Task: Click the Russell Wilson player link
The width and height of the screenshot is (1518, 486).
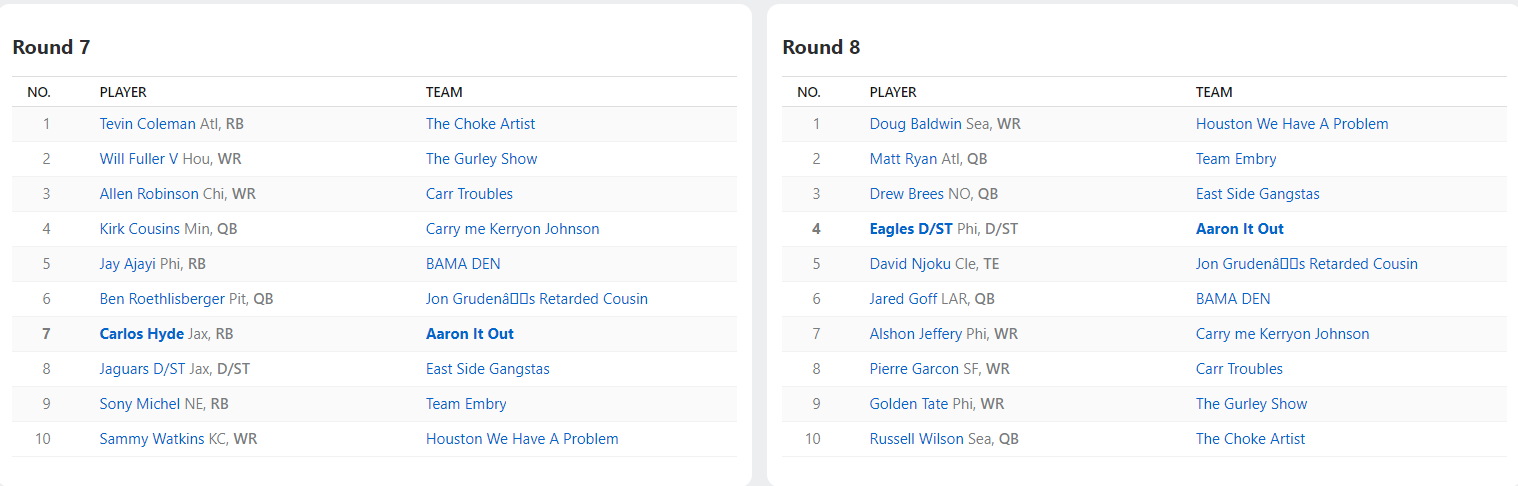Action: click(916, 439)
